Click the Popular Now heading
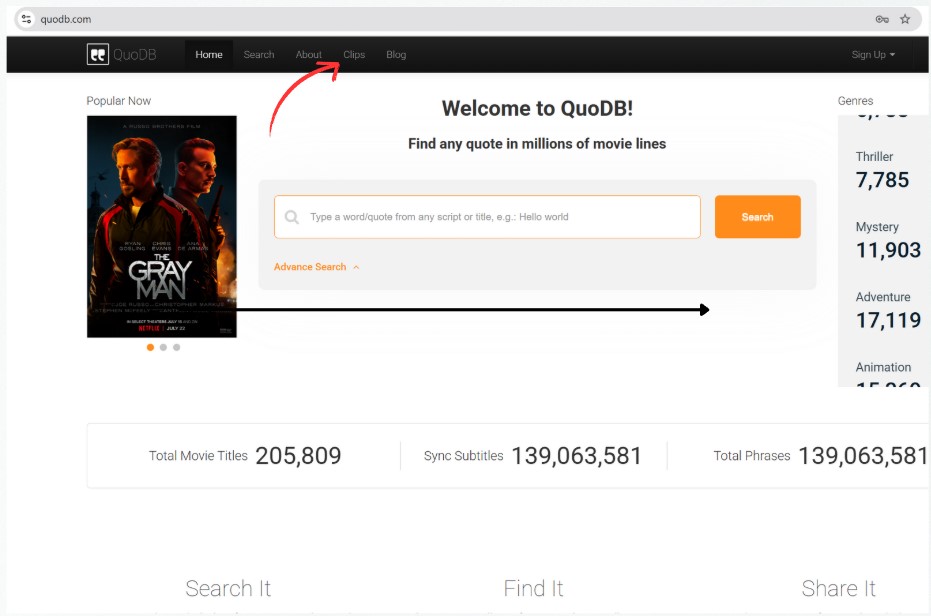The width and height of the screenshot is (931, 616). point(119,100)
